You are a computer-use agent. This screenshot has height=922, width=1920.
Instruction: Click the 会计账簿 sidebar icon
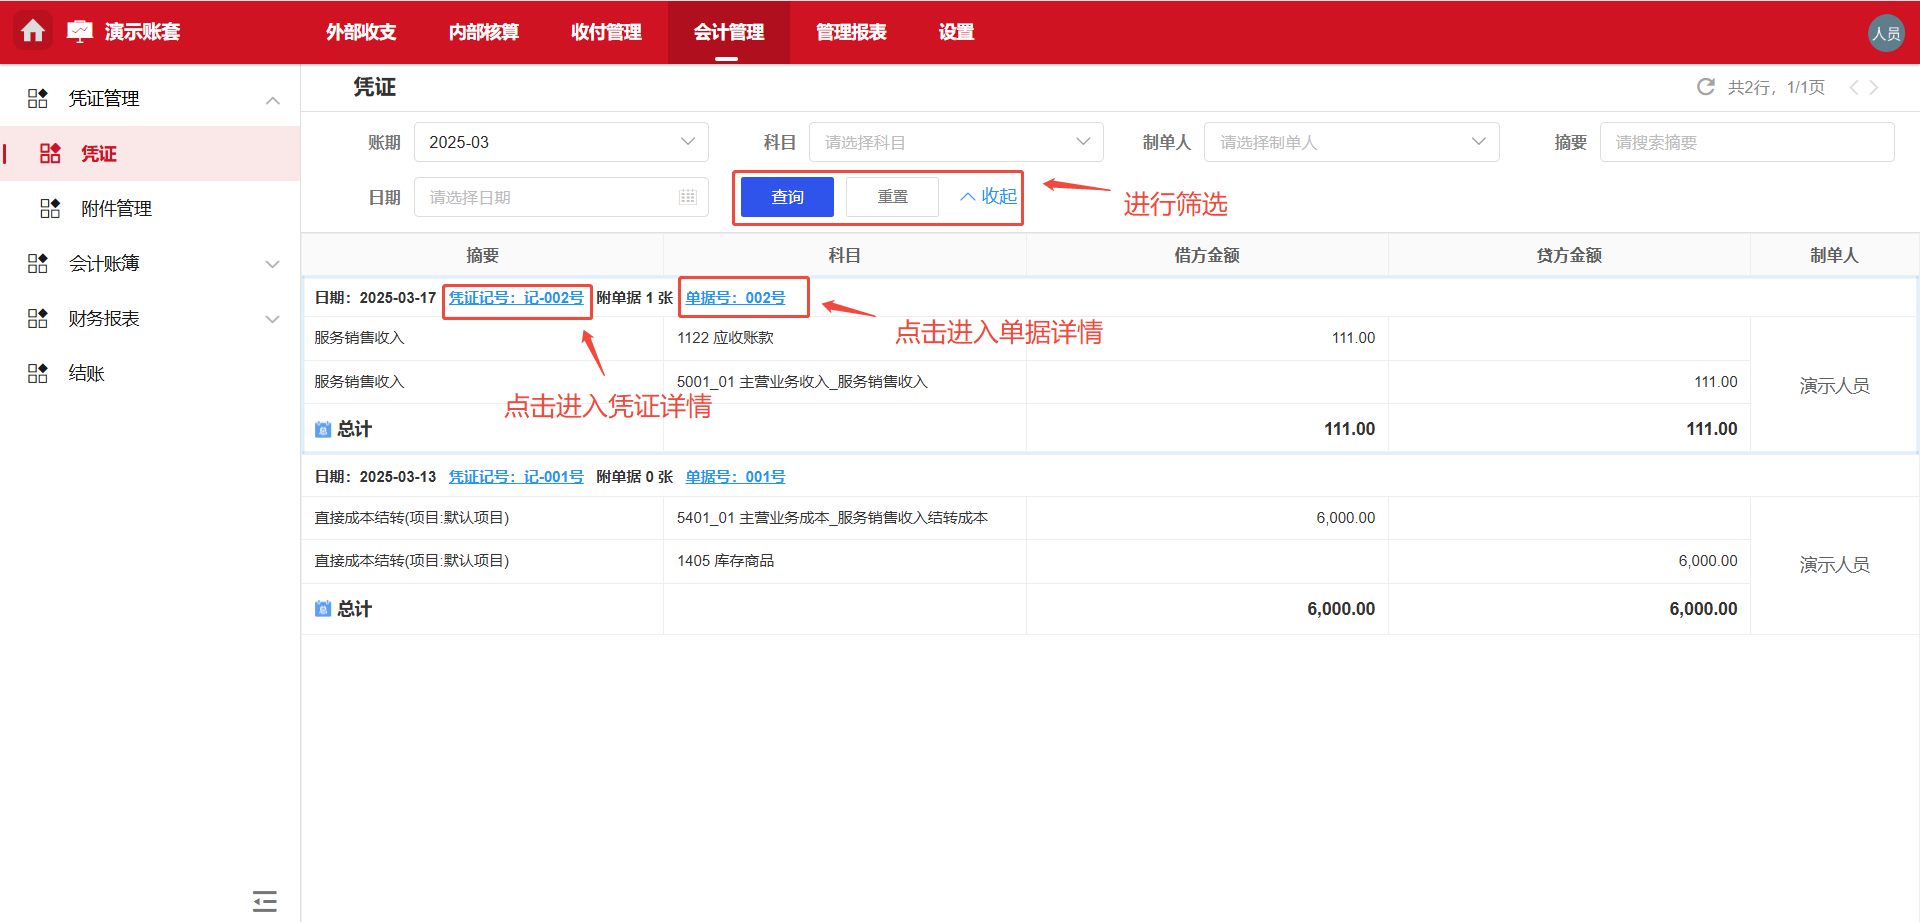[37, 263]
